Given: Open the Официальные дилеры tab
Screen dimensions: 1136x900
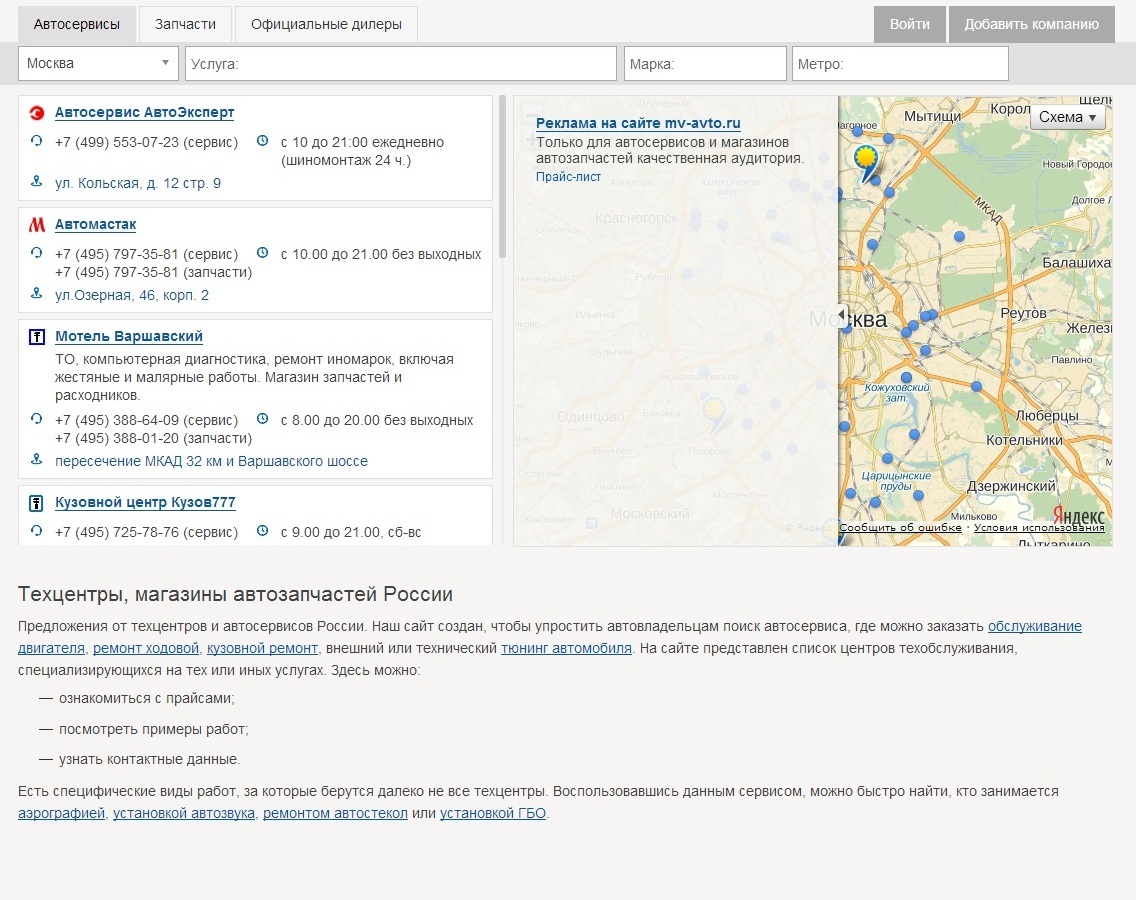Looking at the screenshot, I should pyautogui.click(x=326, y=24).
